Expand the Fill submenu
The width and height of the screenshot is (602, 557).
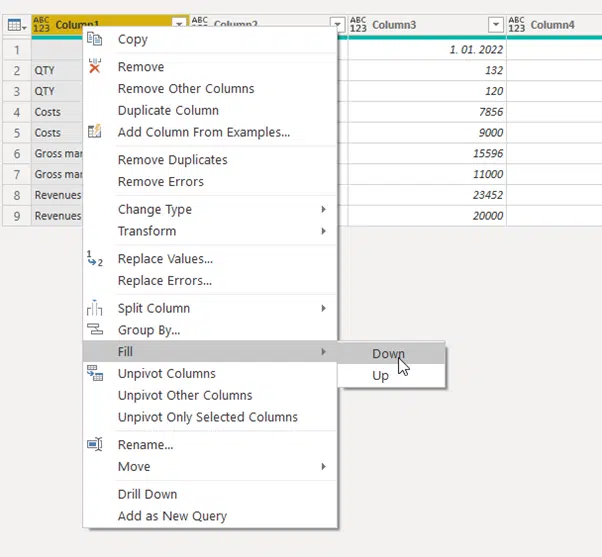(x=210, y=351)
